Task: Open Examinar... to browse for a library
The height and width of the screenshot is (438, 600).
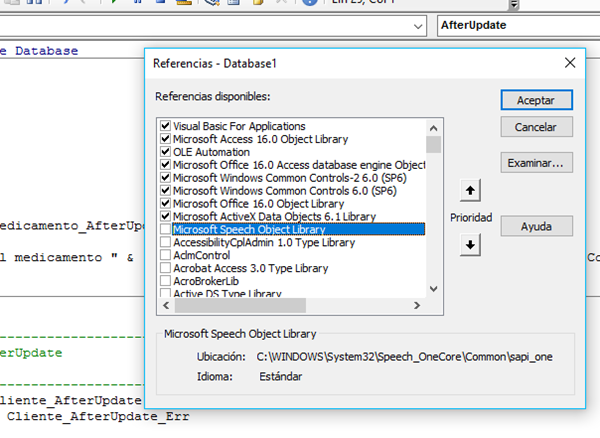Action: pos(536,163)
